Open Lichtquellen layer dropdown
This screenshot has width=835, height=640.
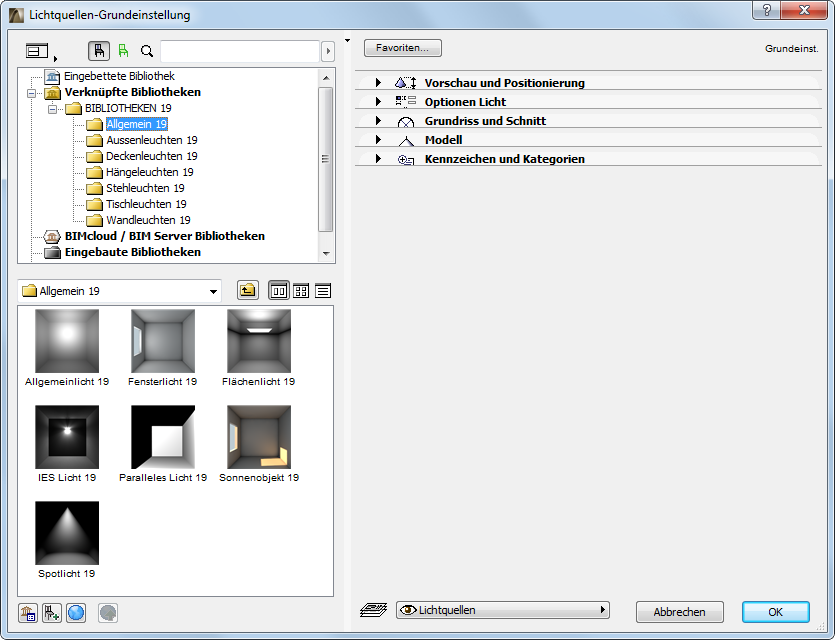503,610
